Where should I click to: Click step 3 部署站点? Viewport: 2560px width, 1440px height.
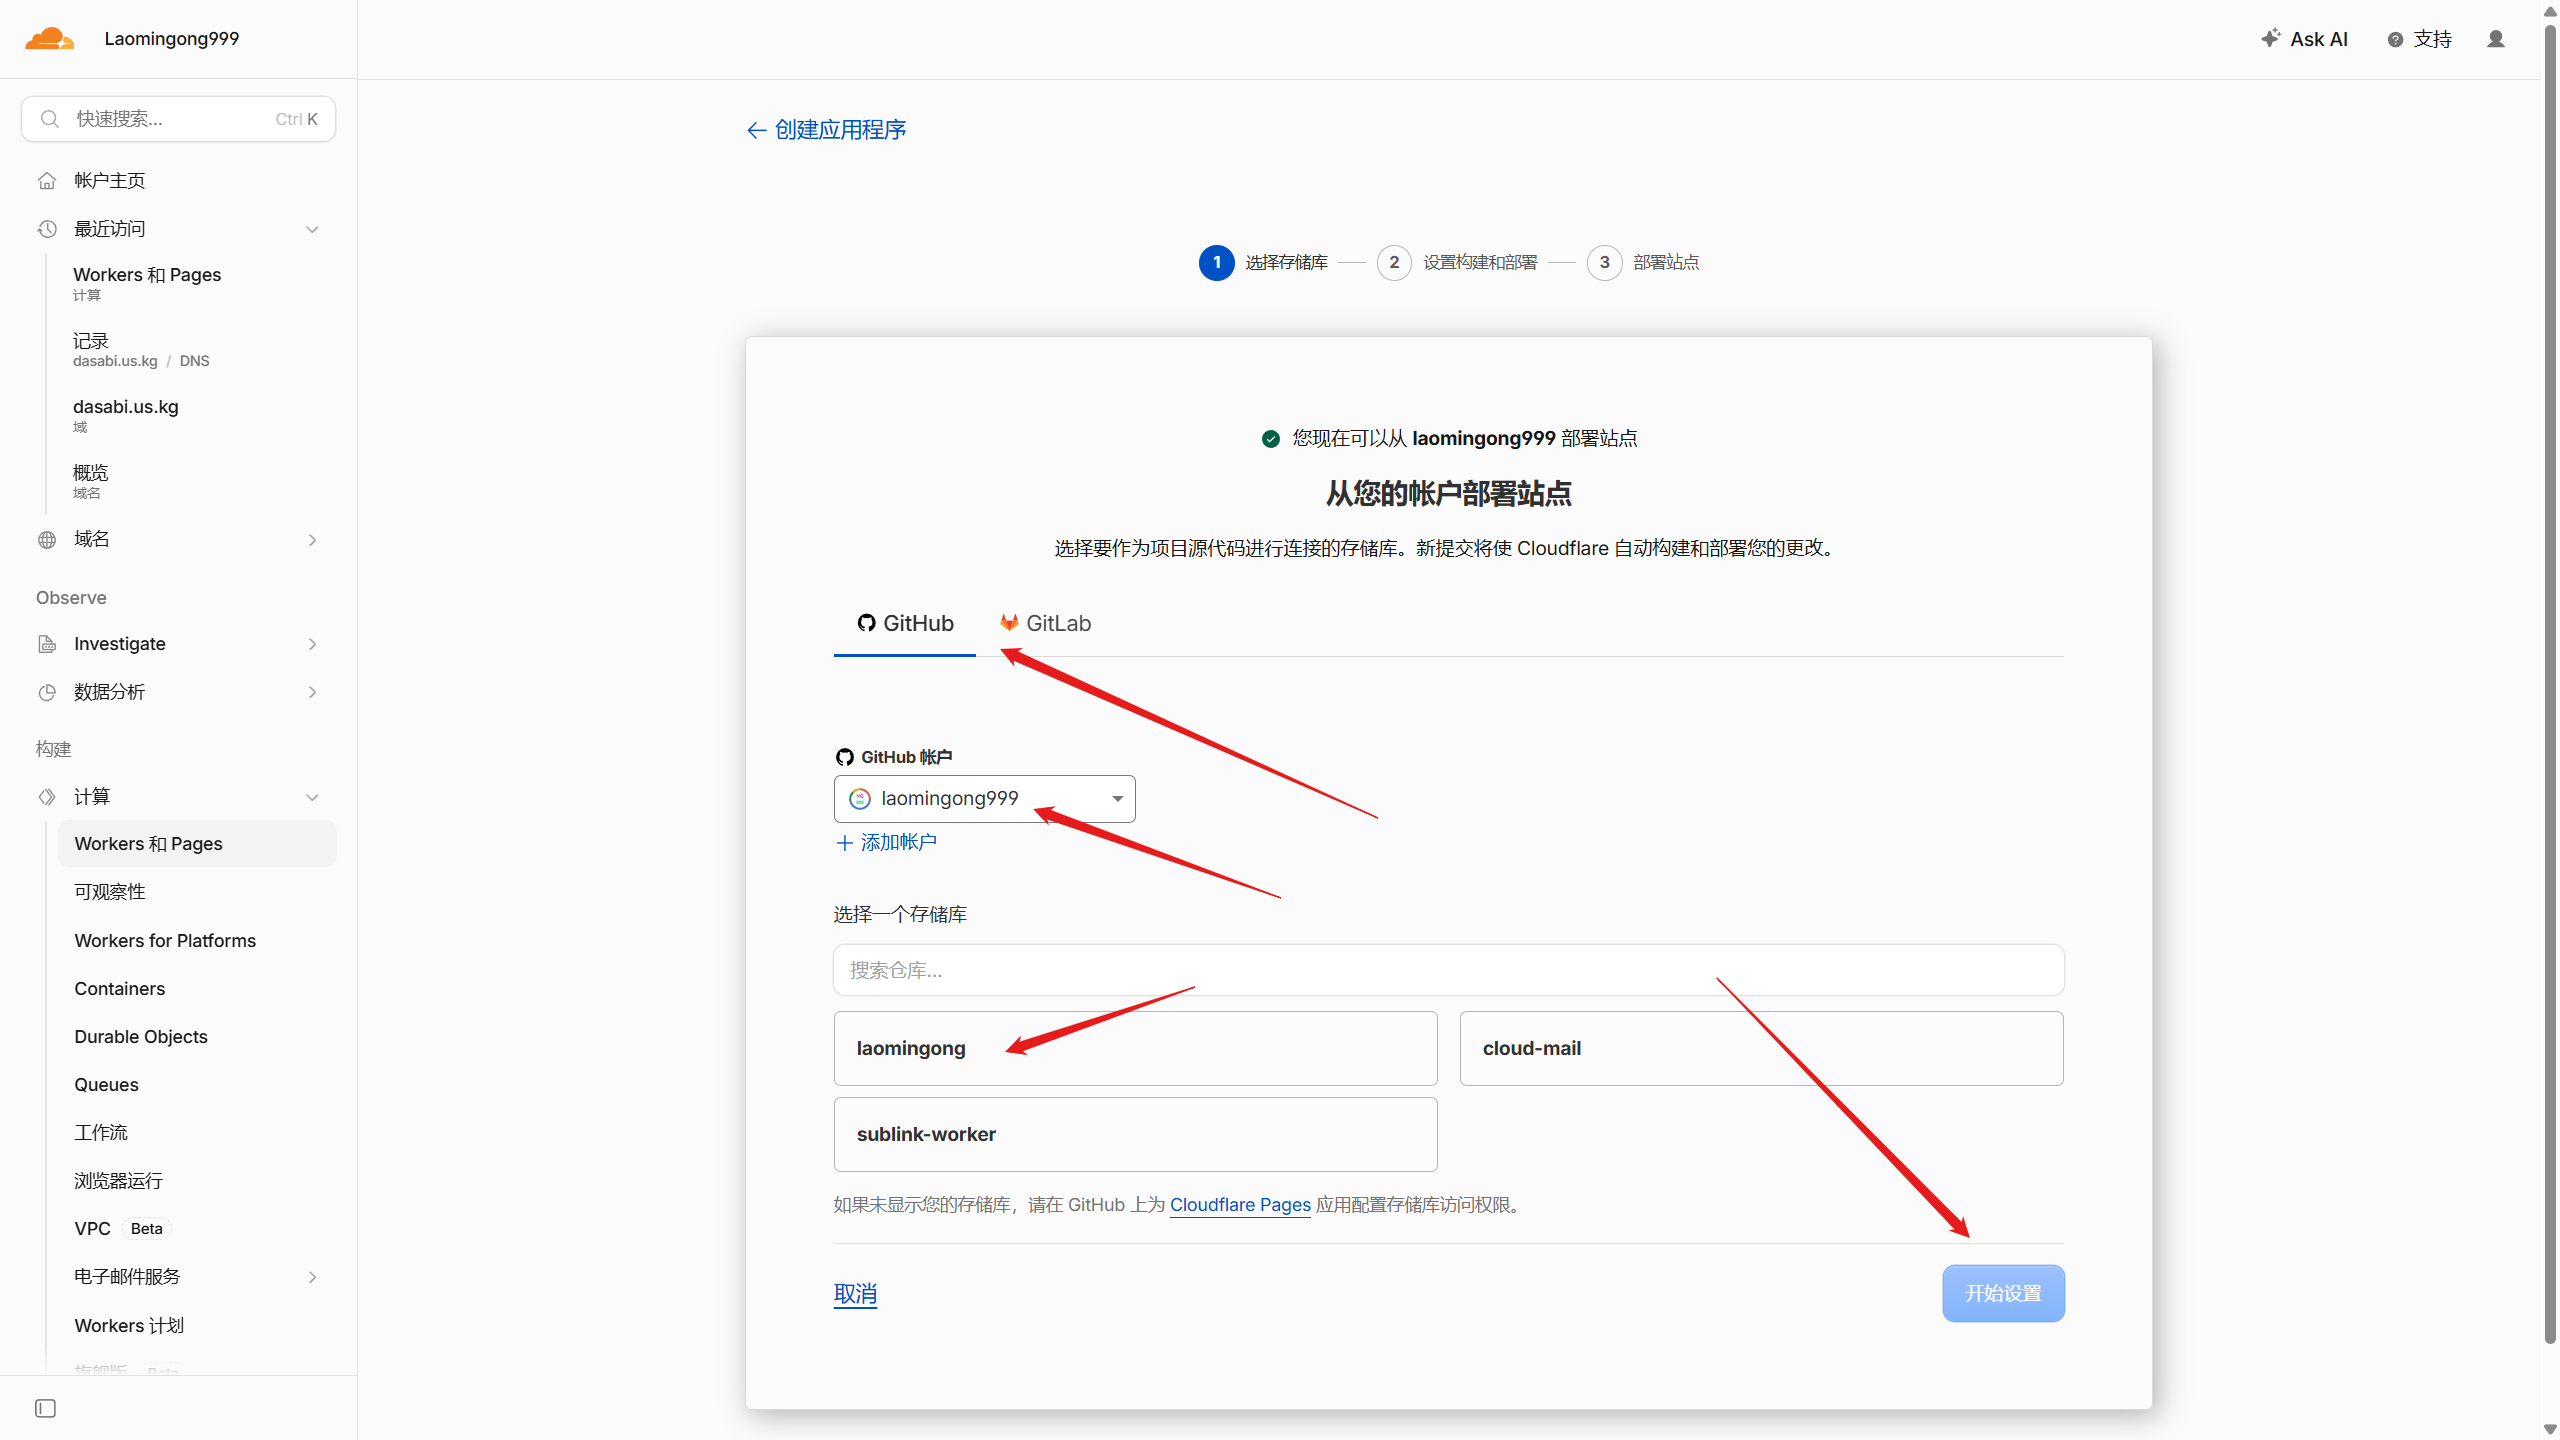[x=1644, y=263]
